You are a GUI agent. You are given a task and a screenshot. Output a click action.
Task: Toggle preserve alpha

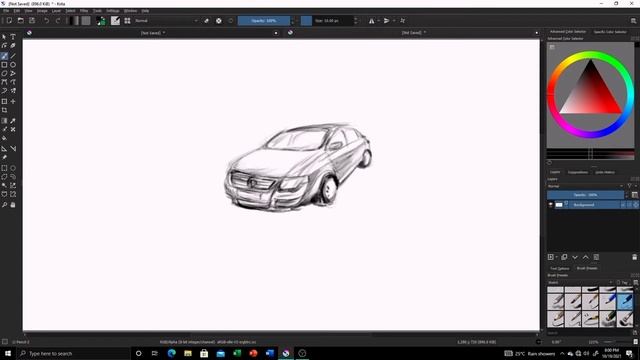point(219,21)
